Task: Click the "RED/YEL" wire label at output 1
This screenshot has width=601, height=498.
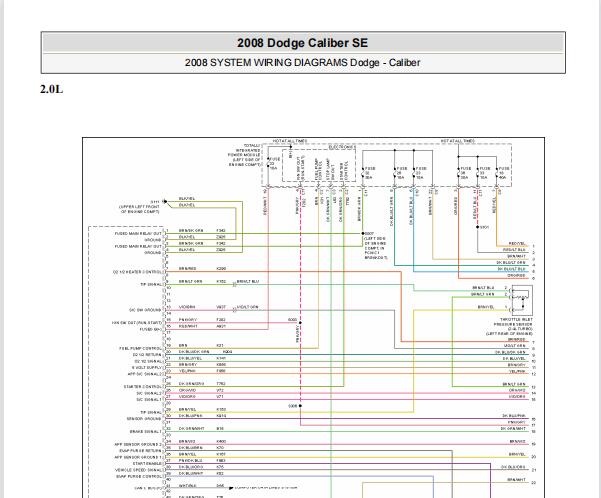Action: coord(517,243)
